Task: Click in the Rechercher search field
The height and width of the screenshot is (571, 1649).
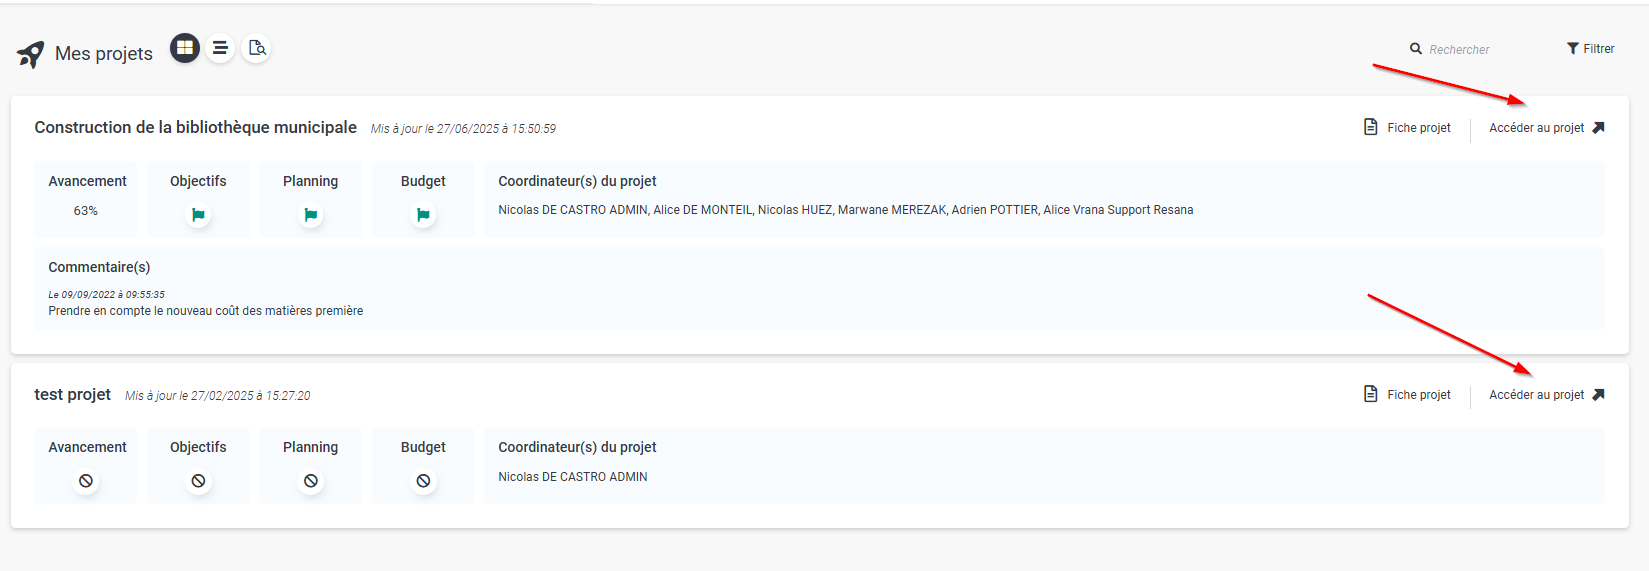Action: point(1478,49)
